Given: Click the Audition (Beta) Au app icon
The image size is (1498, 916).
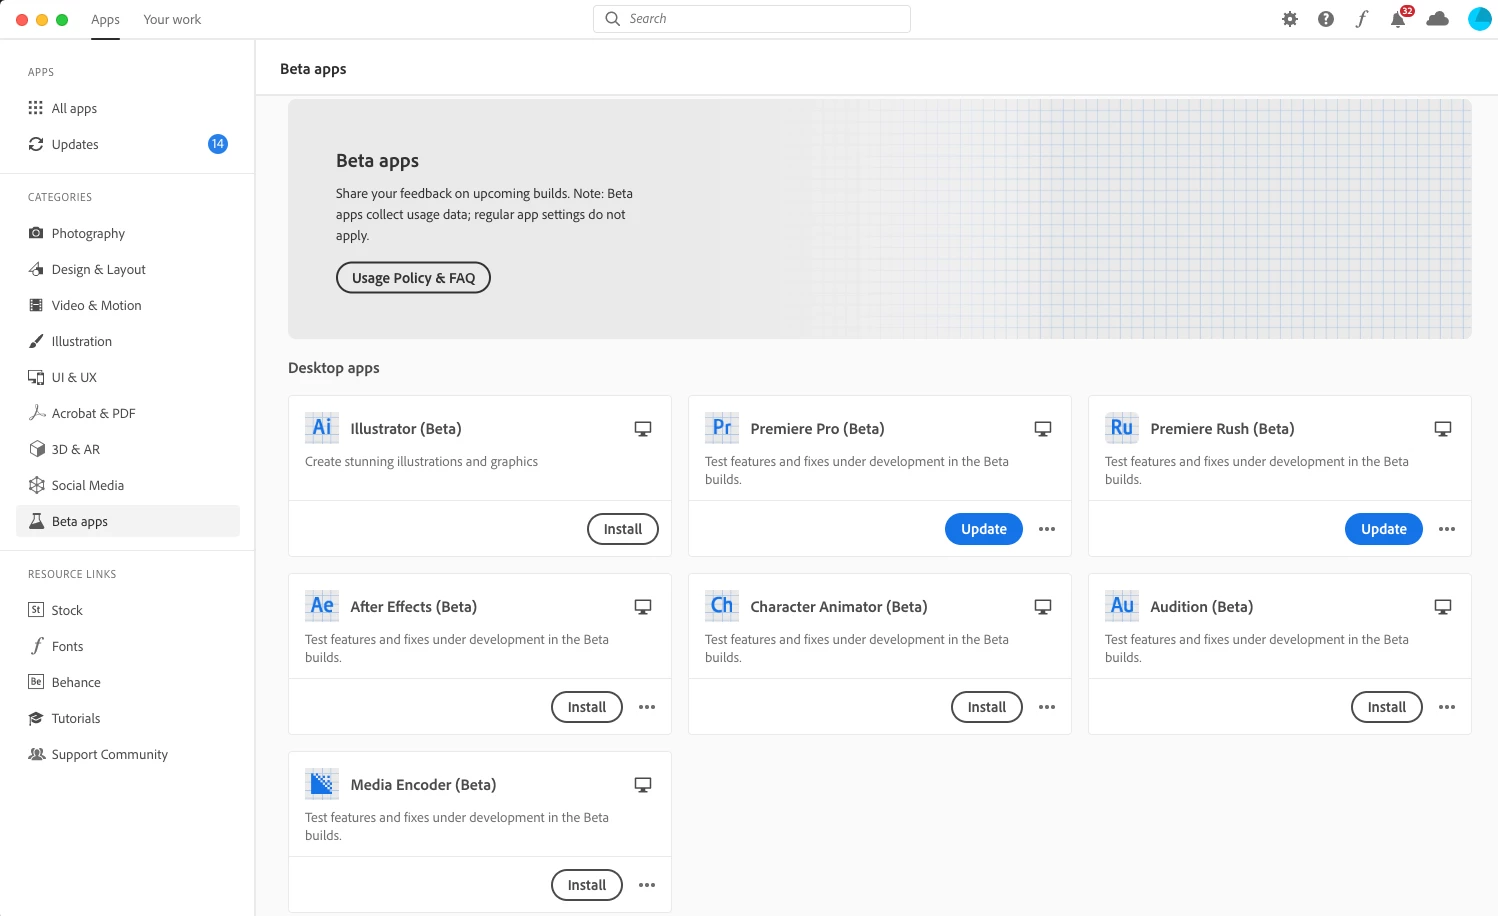Looking at the screenshot, I should tap(1122, 606).
